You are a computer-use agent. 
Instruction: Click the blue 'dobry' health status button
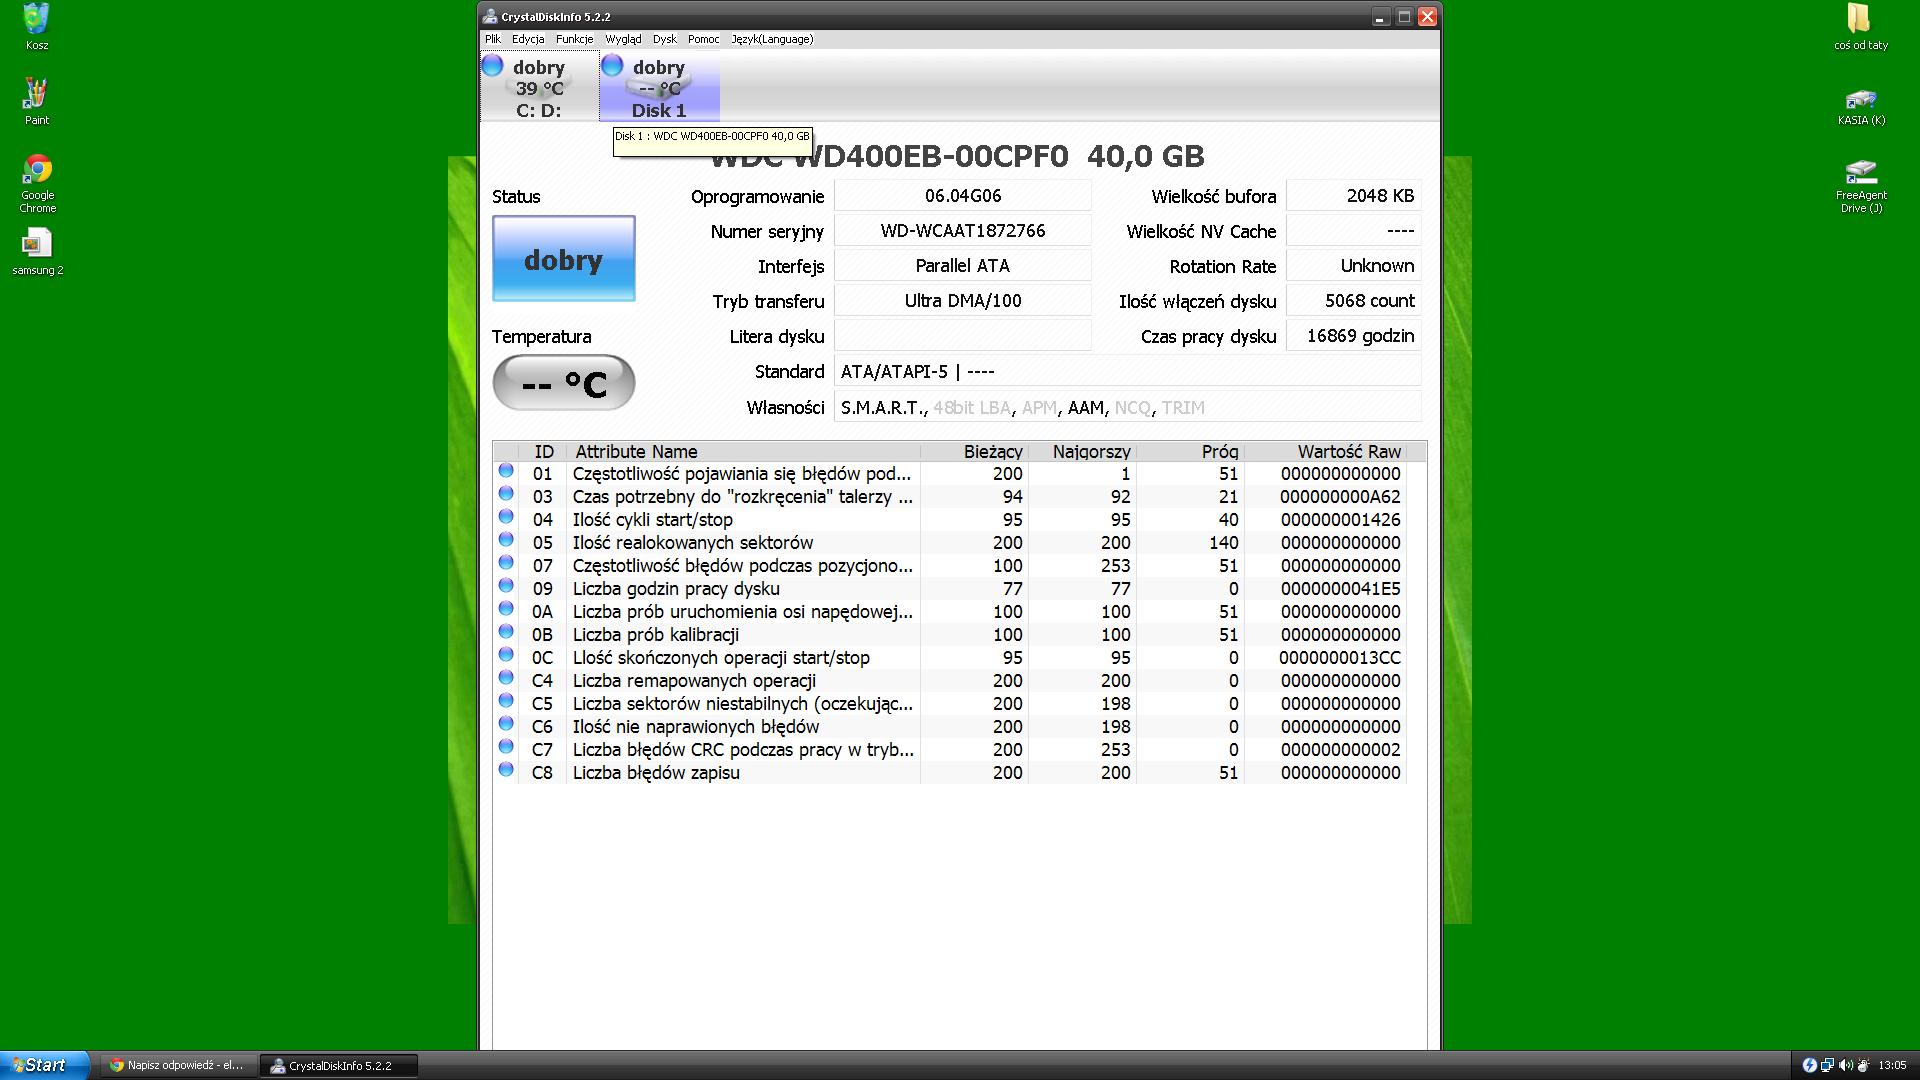click(564, 258)
